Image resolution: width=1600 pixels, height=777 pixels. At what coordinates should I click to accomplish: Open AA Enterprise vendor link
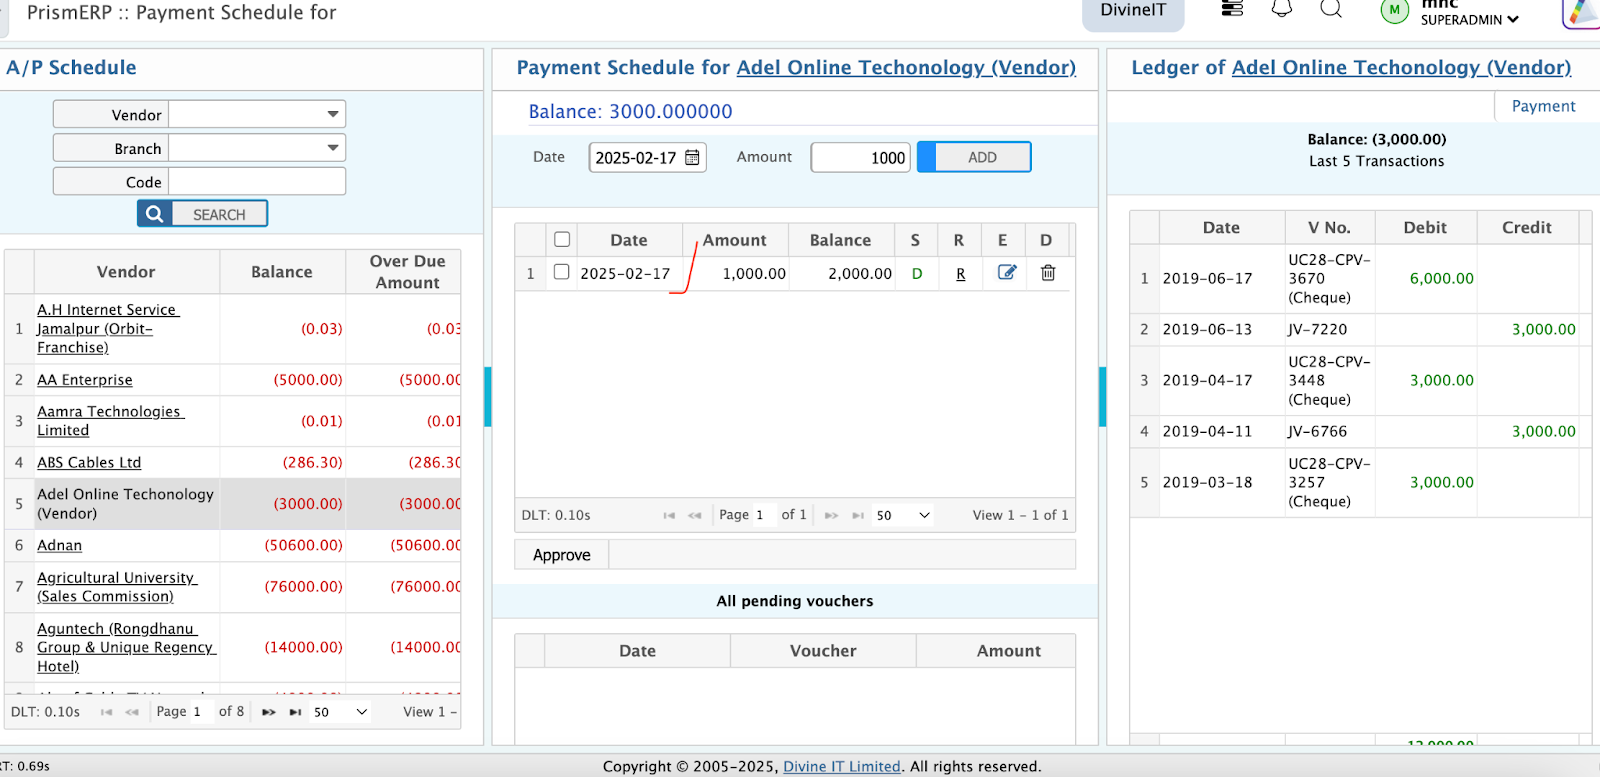85,380
